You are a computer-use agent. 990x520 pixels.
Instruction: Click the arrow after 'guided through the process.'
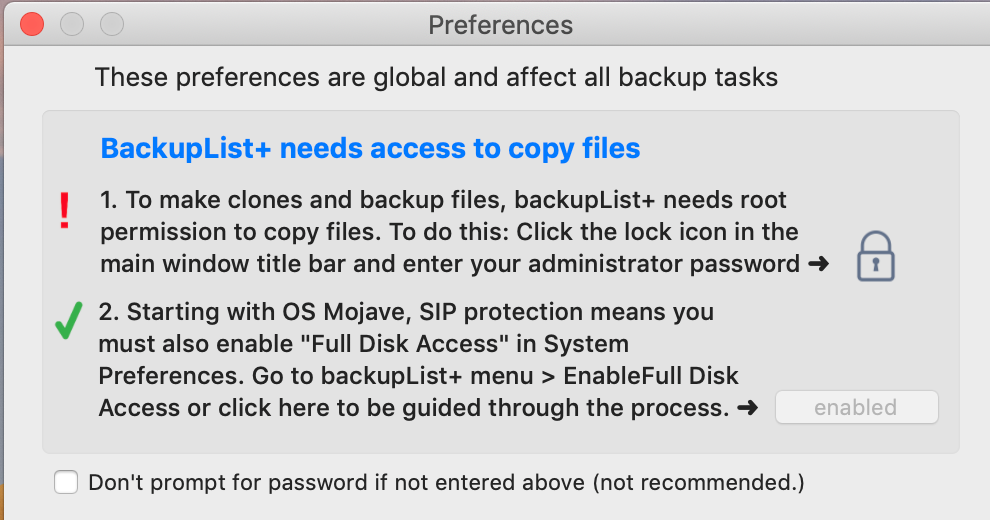(x=746, y=408)
